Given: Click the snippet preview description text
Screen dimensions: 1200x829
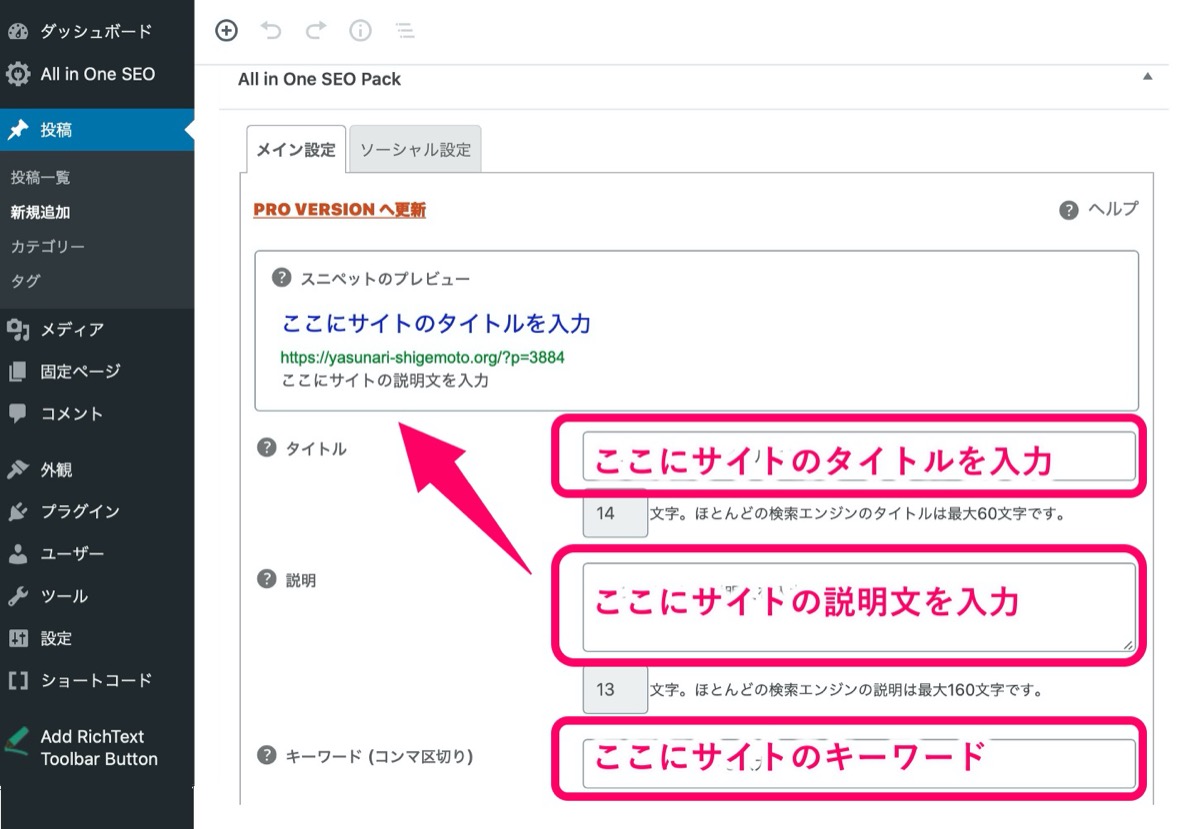Looking at the screenshot, I should coord(385,380).
